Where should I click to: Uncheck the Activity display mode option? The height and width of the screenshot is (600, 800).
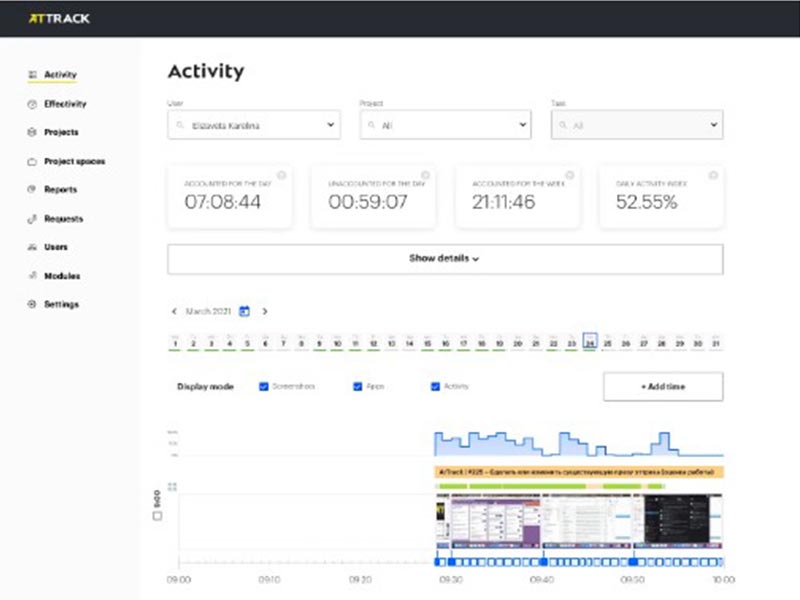(x=435, y=386)
